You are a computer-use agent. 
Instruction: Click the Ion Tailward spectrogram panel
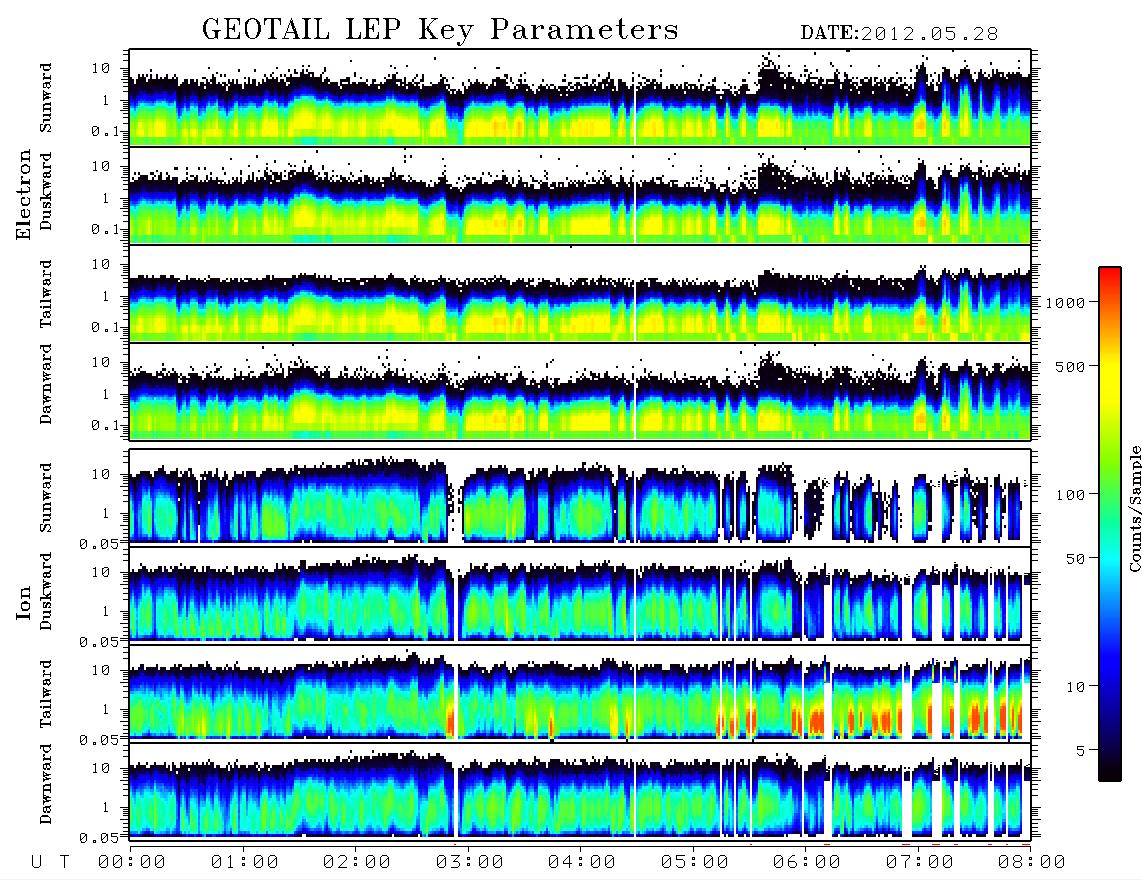click(x=580, y=693)
